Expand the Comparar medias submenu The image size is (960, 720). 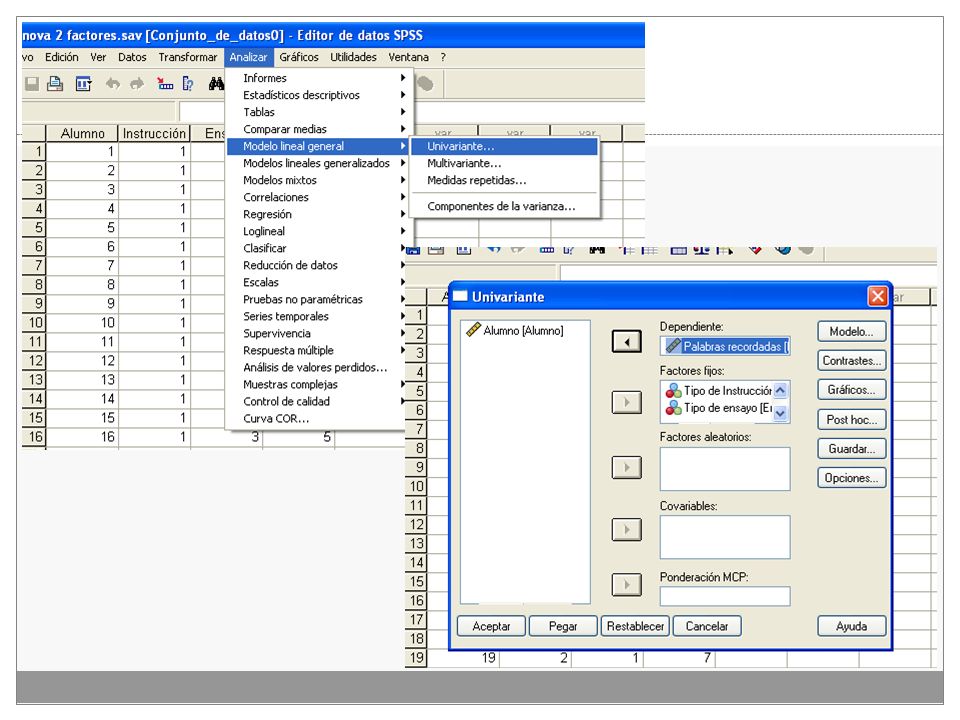tap(317, 129)
